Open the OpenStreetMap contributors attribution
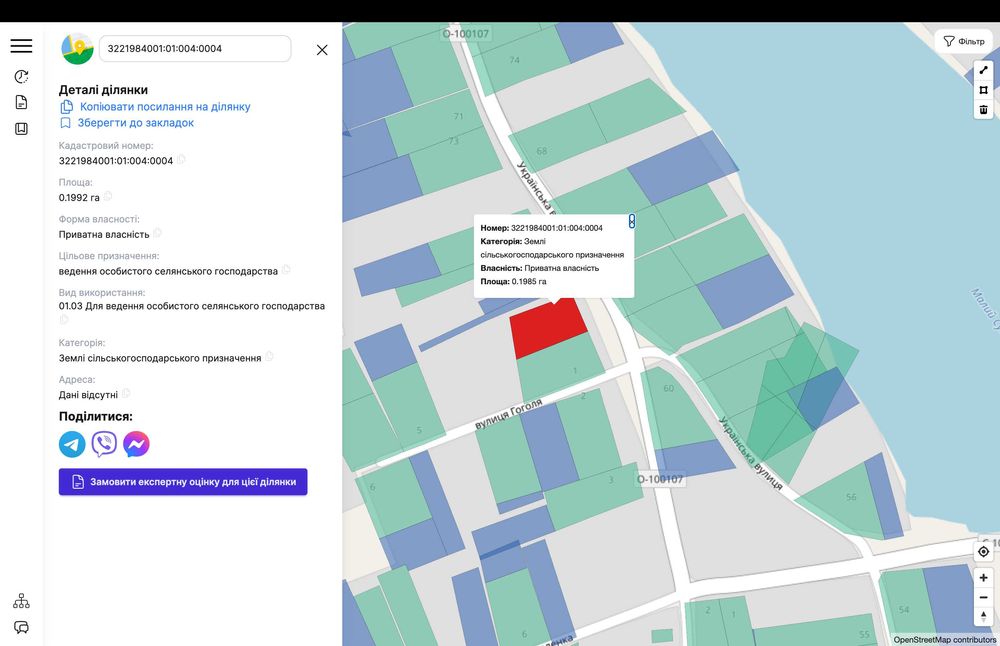Viewport: 1000px width, 646px height. [x=944, y=640]
